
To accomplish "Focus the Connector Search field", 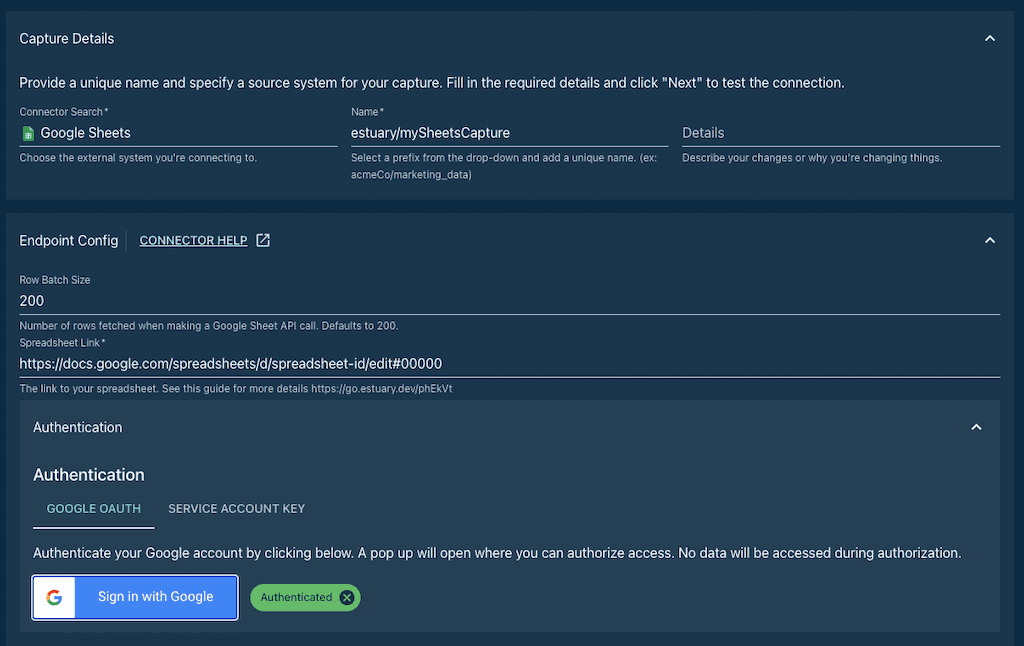I will click(185, 133).
